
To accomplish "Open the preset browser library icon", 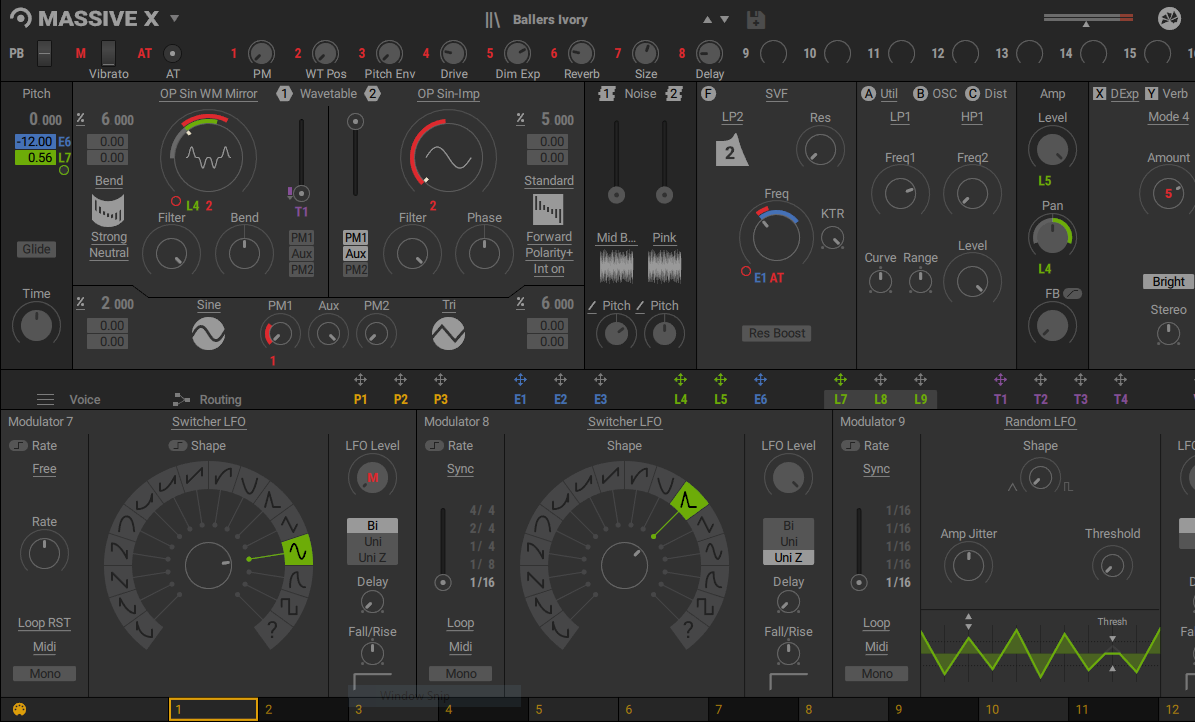I will tap(493, 20).
